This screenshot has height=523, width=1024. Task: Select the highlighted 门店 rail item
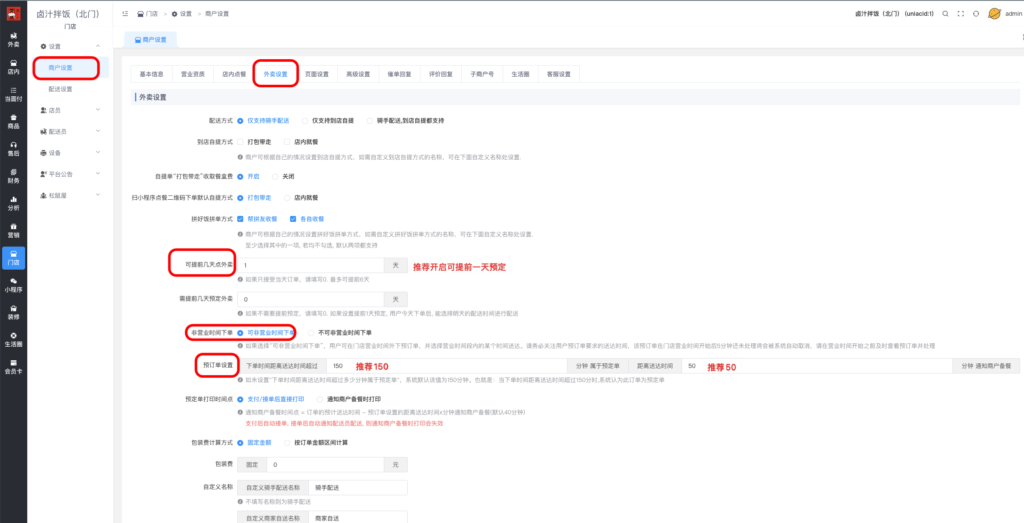click(13, 257)
